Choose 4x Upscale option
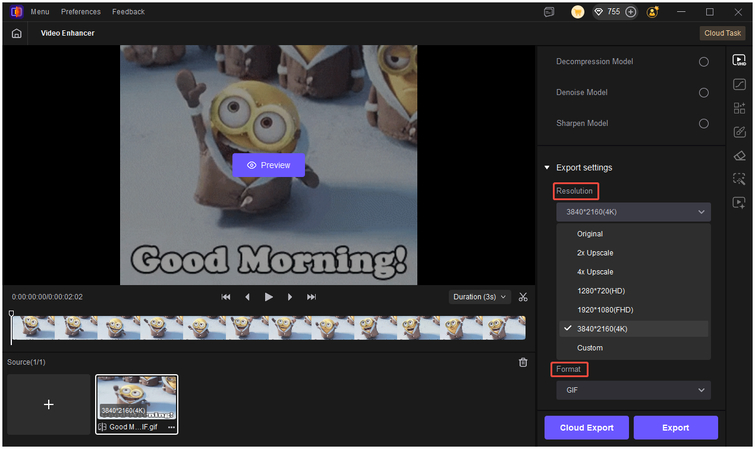 (x=633, y=272)
